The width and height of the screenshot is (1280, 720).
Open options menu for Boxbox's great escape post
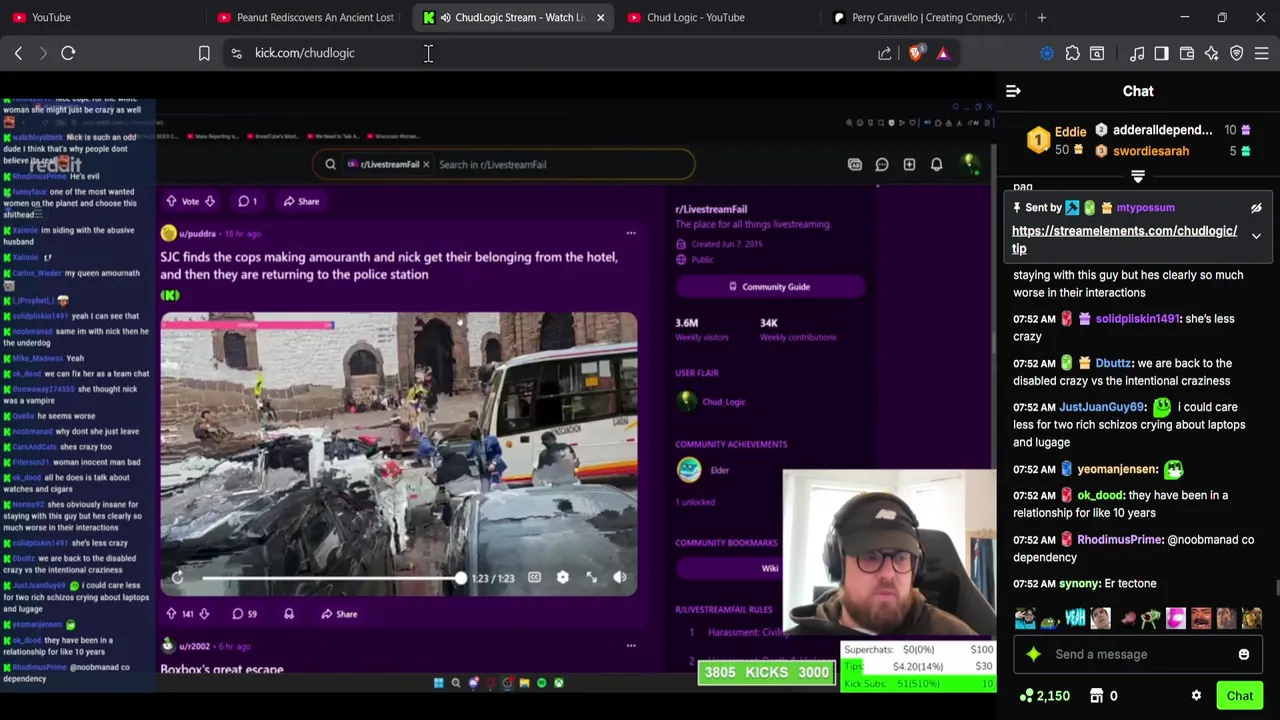(x=631, y=646)
